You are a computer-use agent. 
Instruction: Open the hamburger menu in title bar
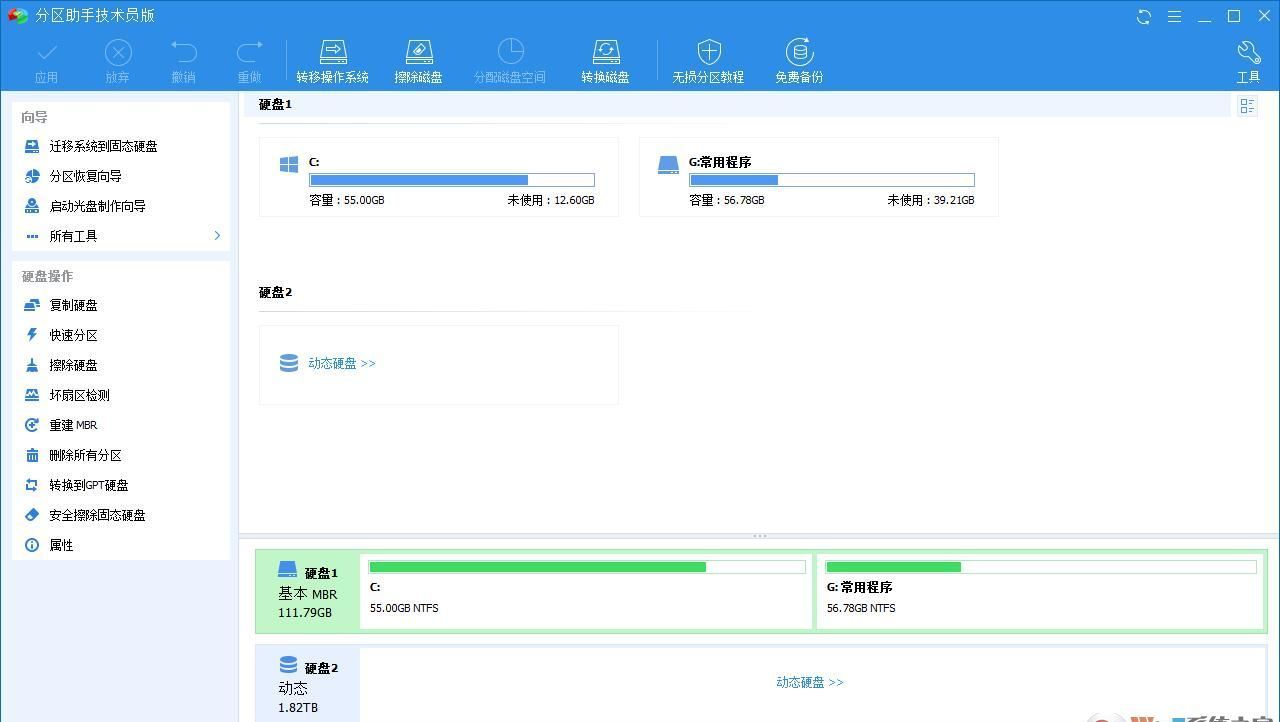pos(1174,16)
